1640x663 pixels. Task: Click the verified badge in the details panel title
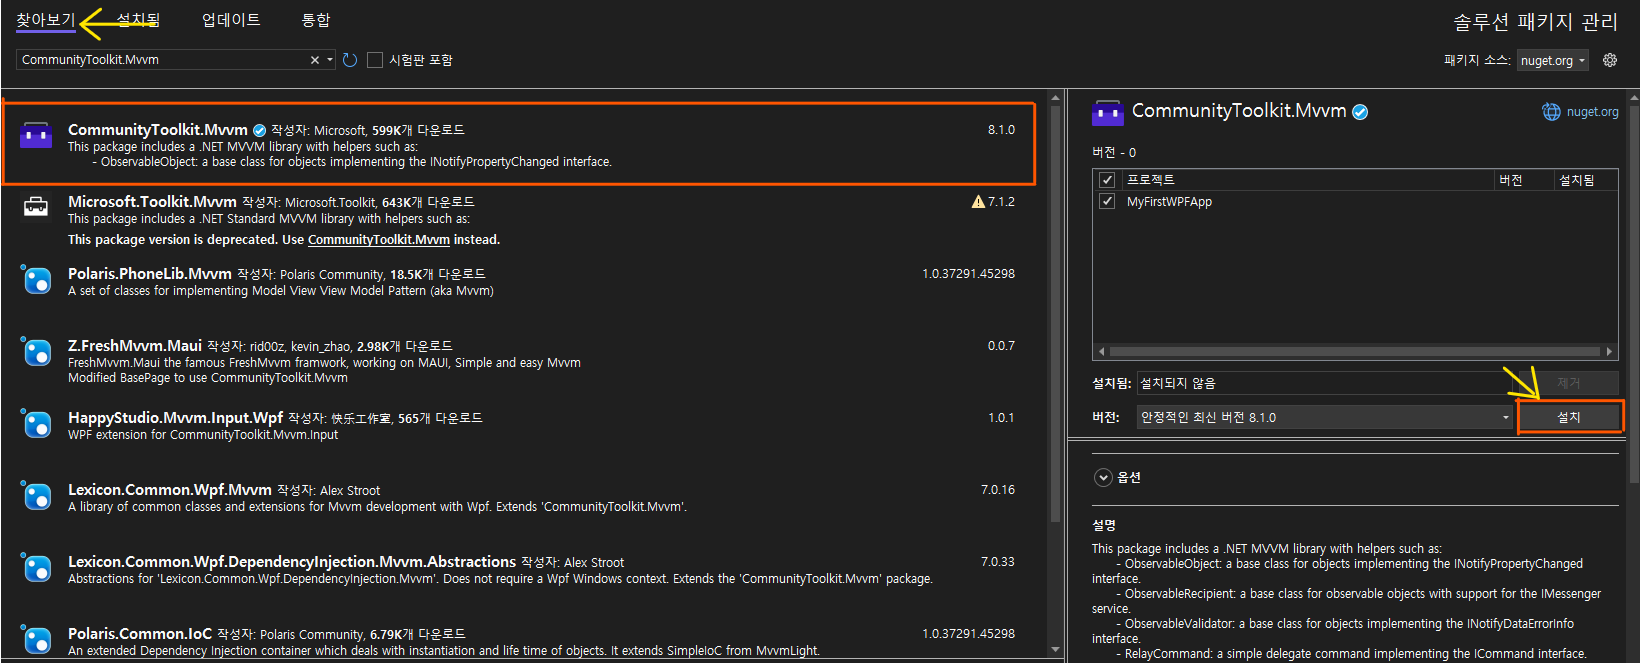pyautogui.click(x=1360, y=112)
